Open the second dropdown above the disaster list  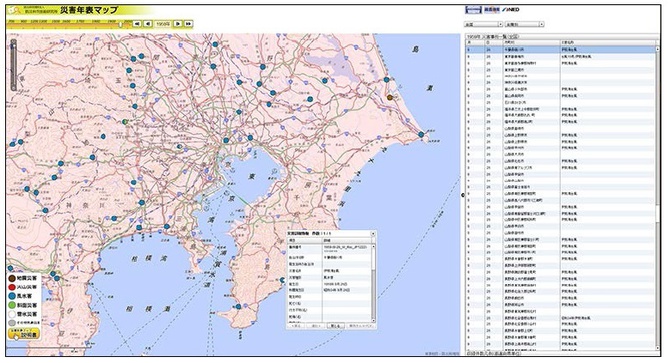(x=524, y=24)
